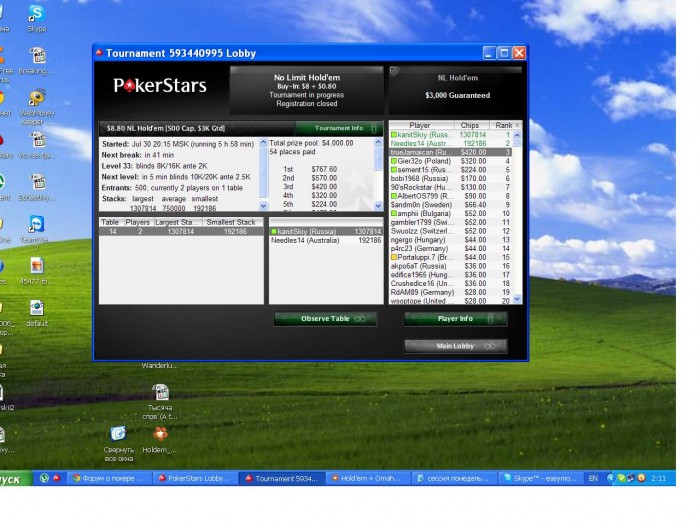The image size is (700, 525).
Task: Click down arrow of prize pool scrollbar
Action: 378,206
